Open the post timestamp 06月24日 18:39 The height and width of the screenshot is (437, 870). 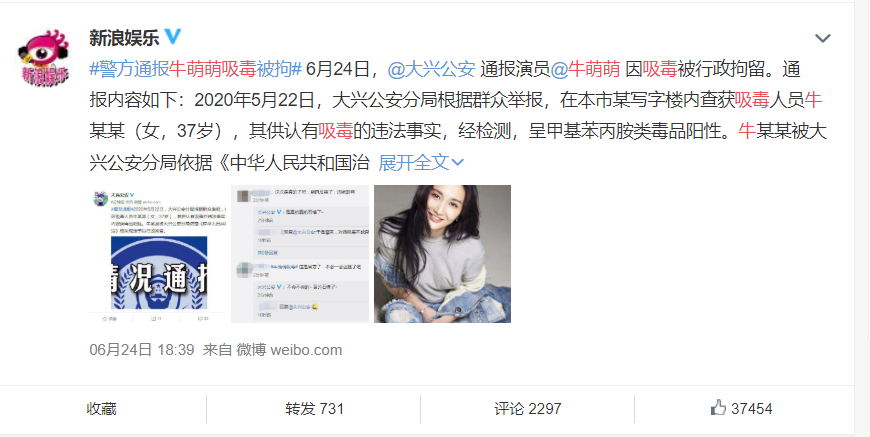[x=141, y=350]
